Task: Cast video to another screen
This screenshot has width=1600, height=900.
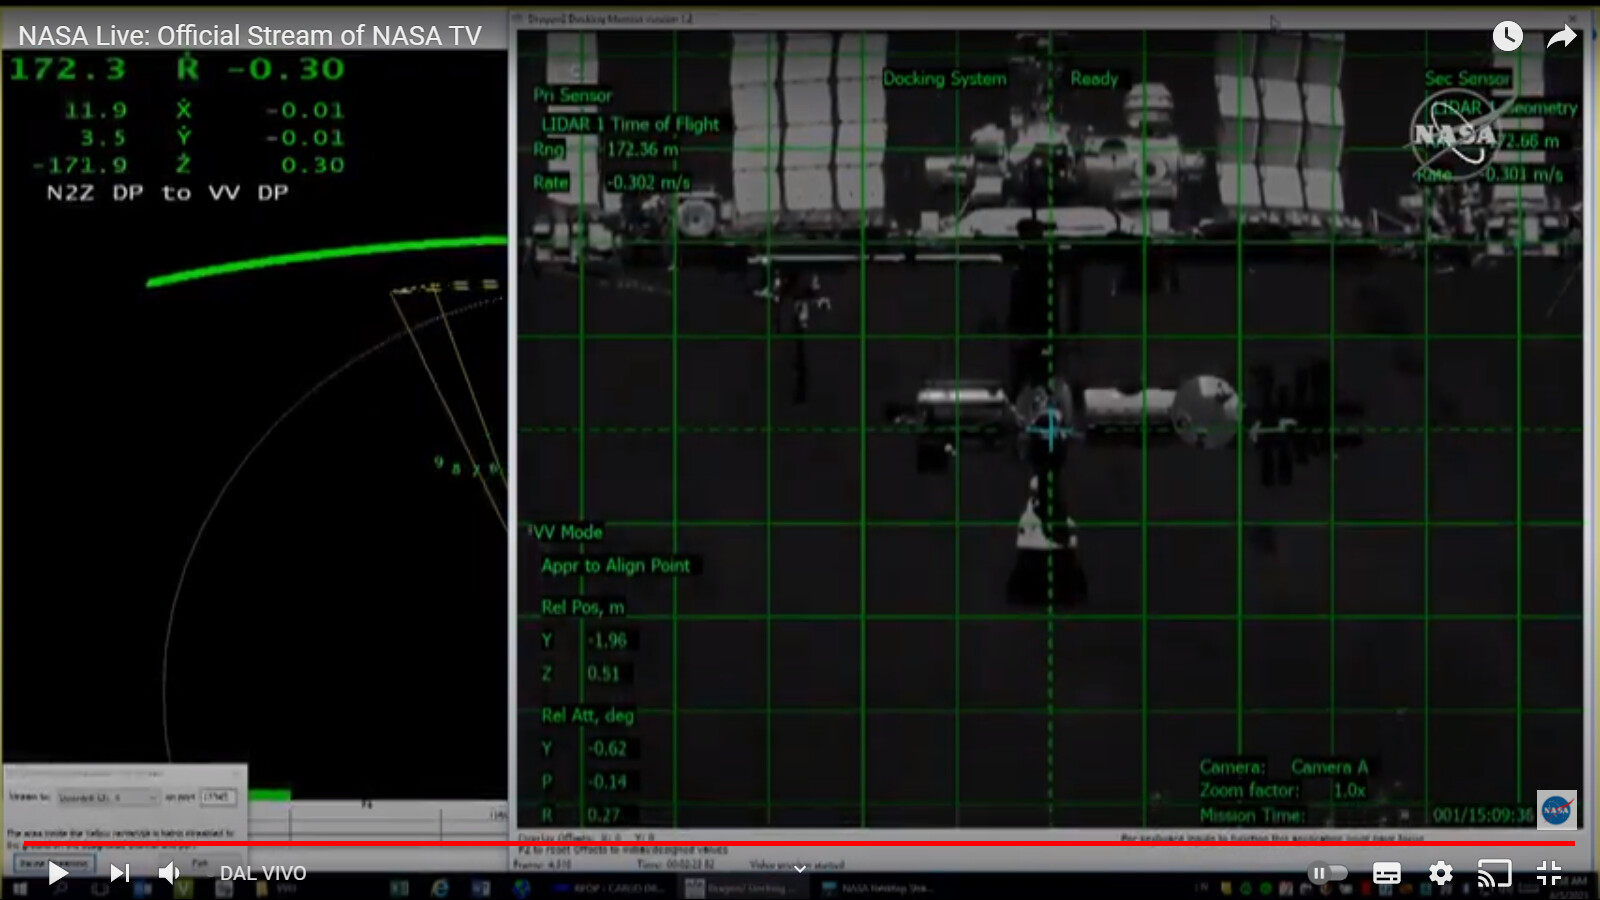Action: (1494, 873)
